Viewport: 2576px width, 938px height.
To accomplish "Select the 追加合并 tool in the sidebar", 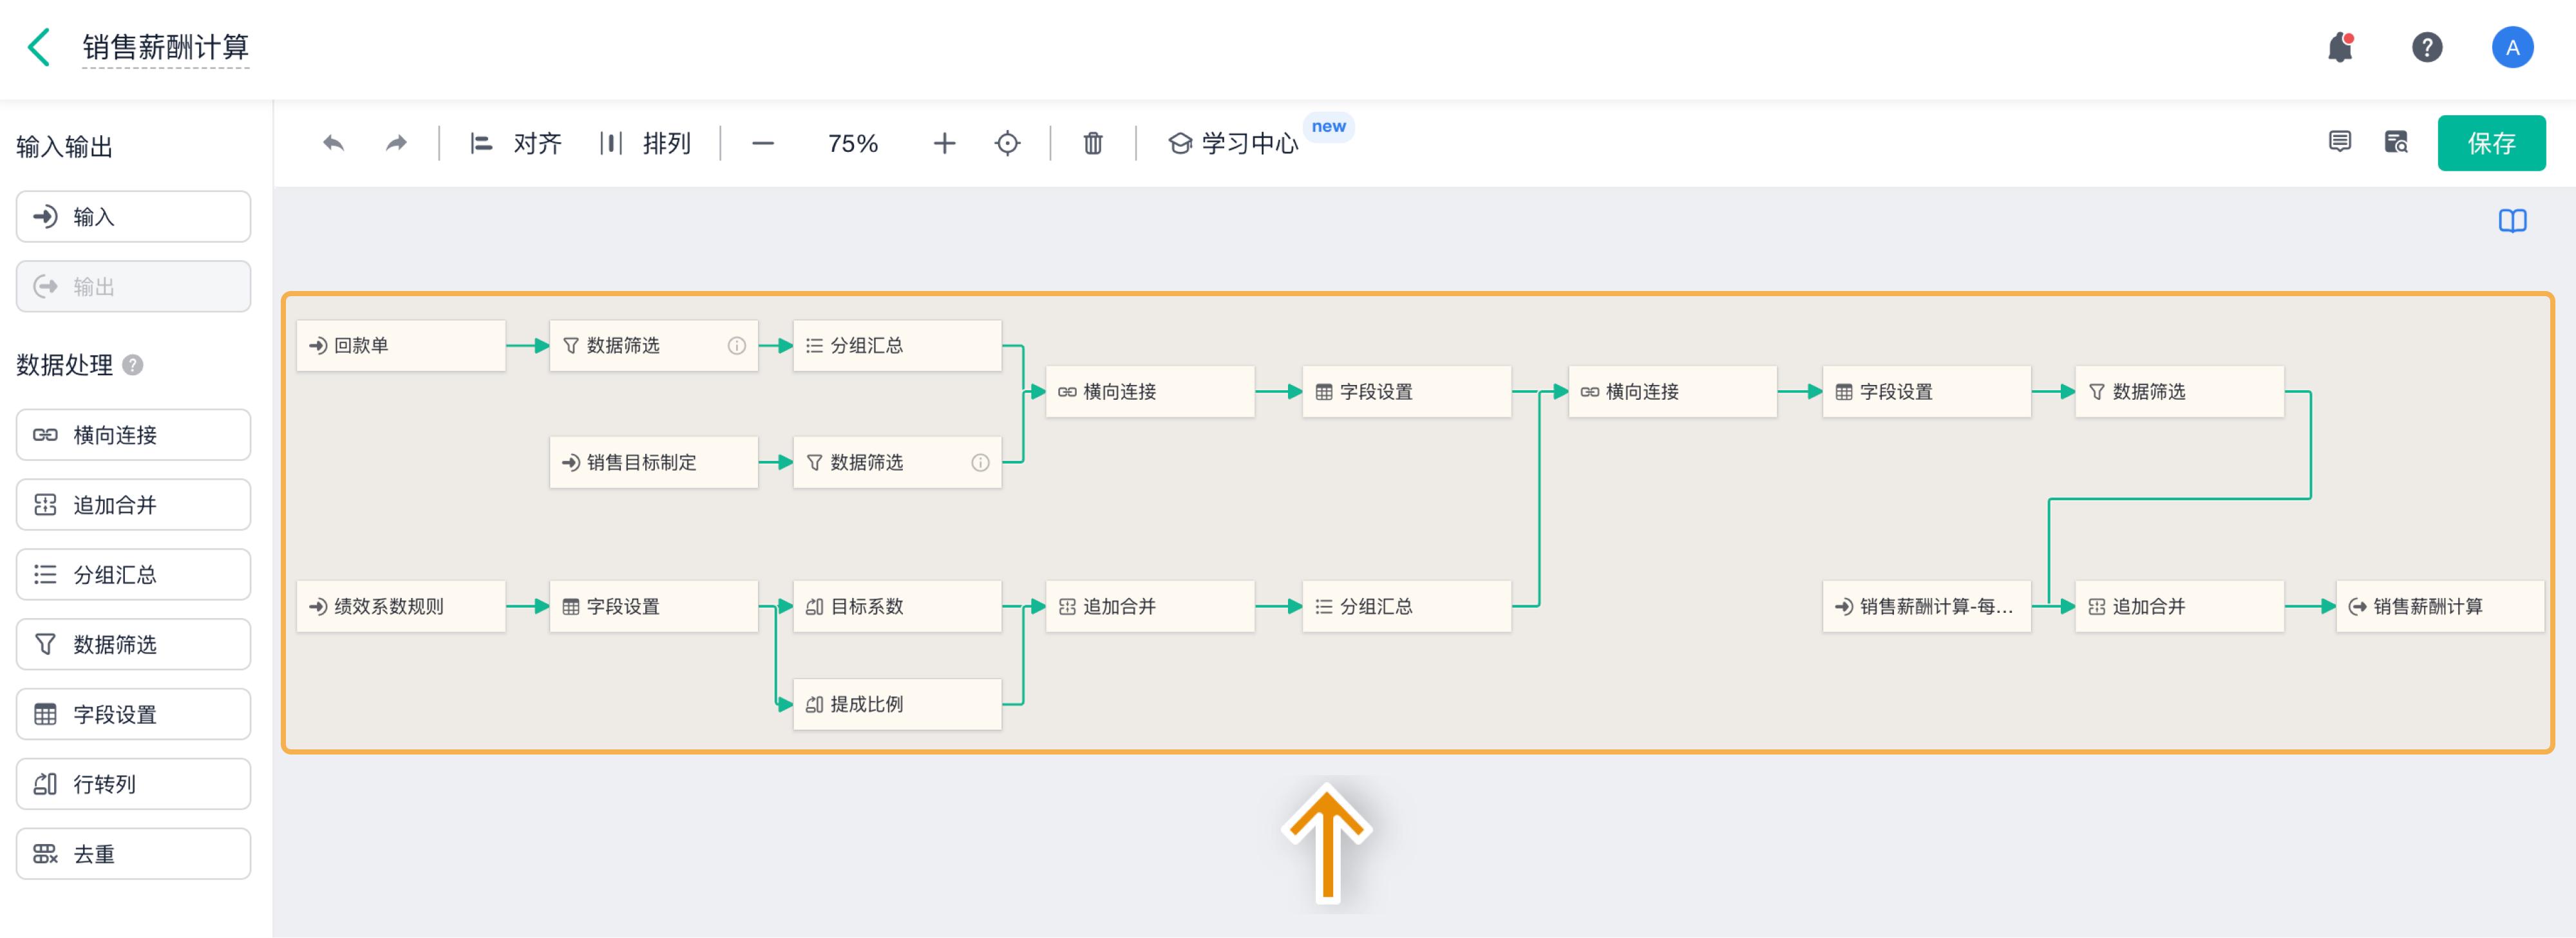I will (x=133, y=504).
